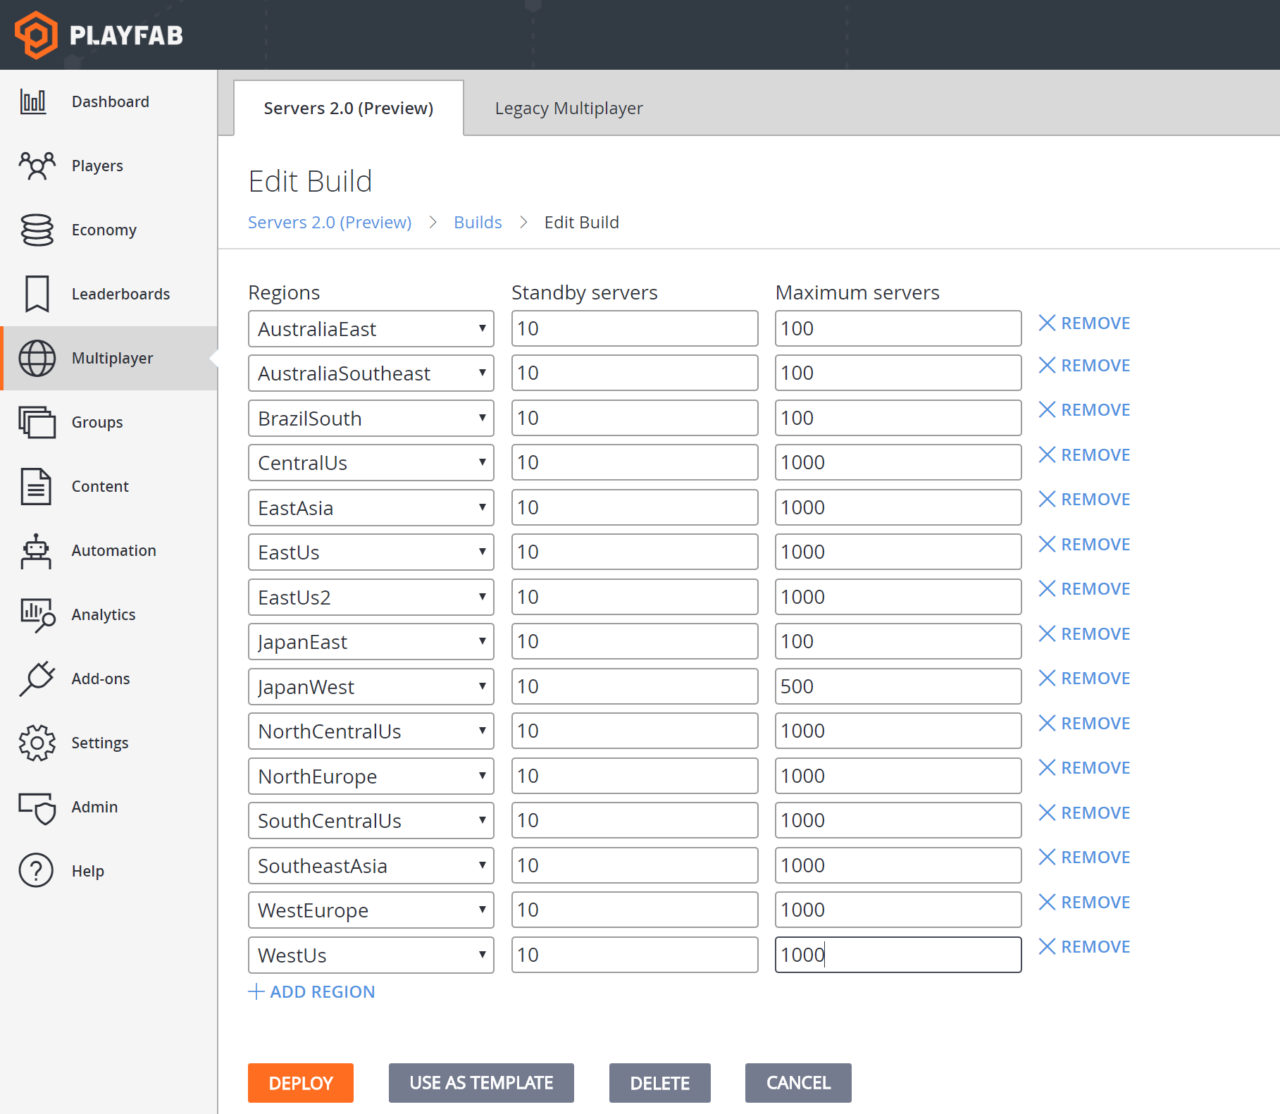Open the Economy section

104,229
